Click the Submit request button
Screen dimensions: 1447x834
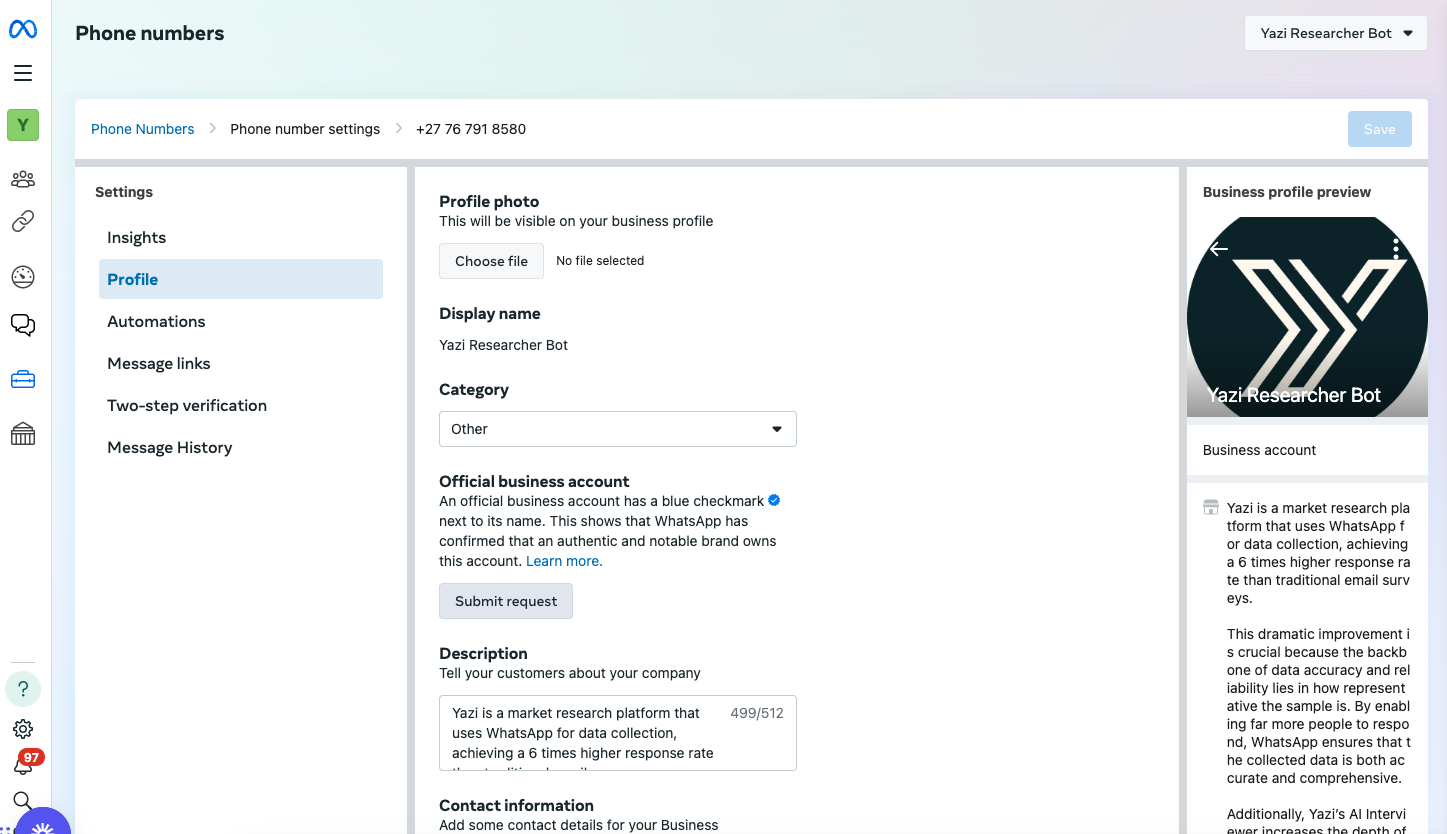tap(506, 601)
